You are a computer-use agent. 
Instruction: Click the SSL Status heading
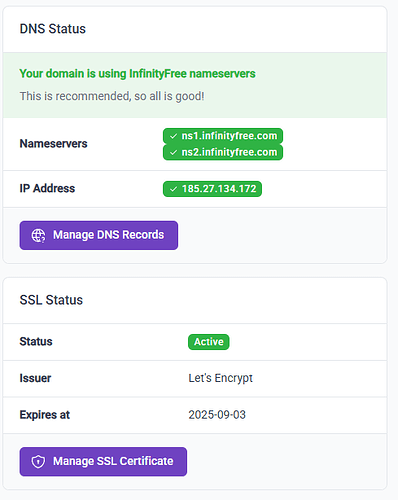51,300
